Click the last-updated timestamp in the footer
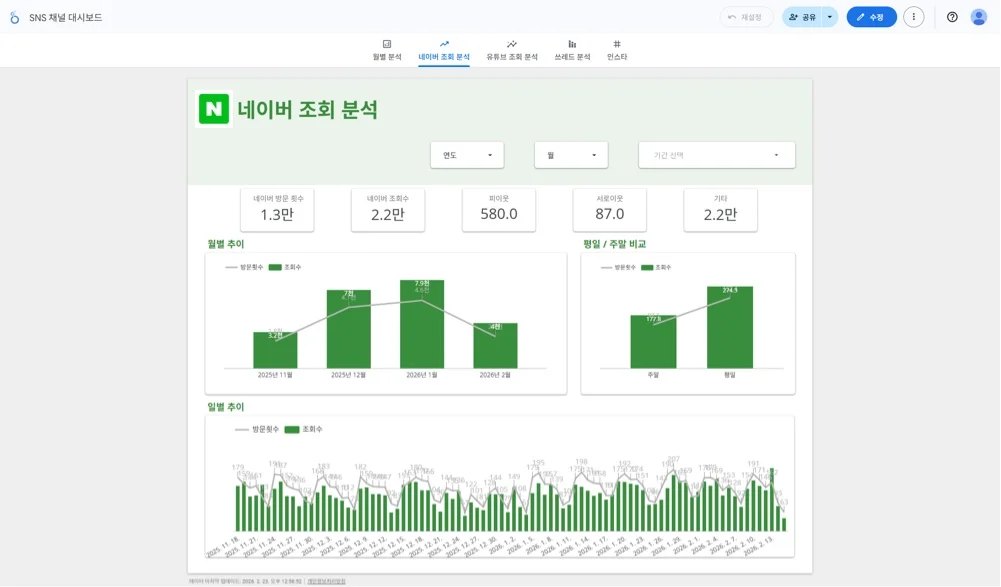 coord(245,581)
